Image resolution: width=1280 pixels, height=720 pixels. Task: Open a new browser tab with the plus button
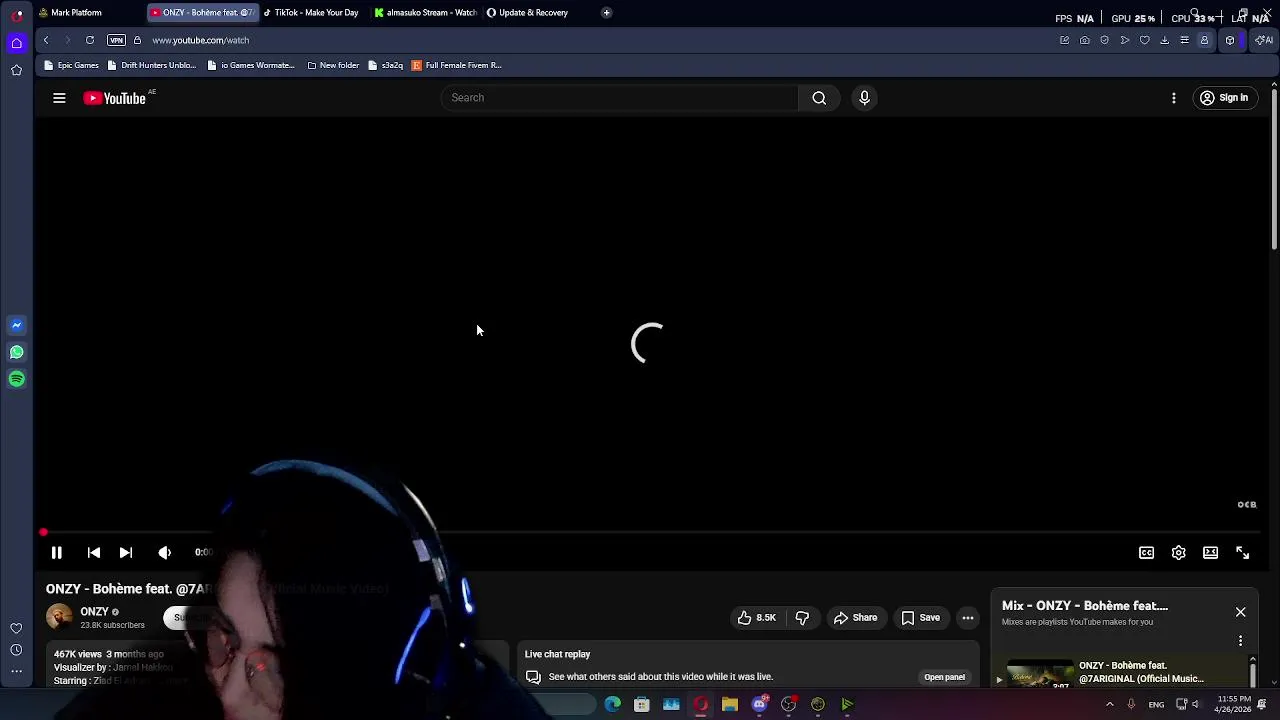tap(606, 13)
